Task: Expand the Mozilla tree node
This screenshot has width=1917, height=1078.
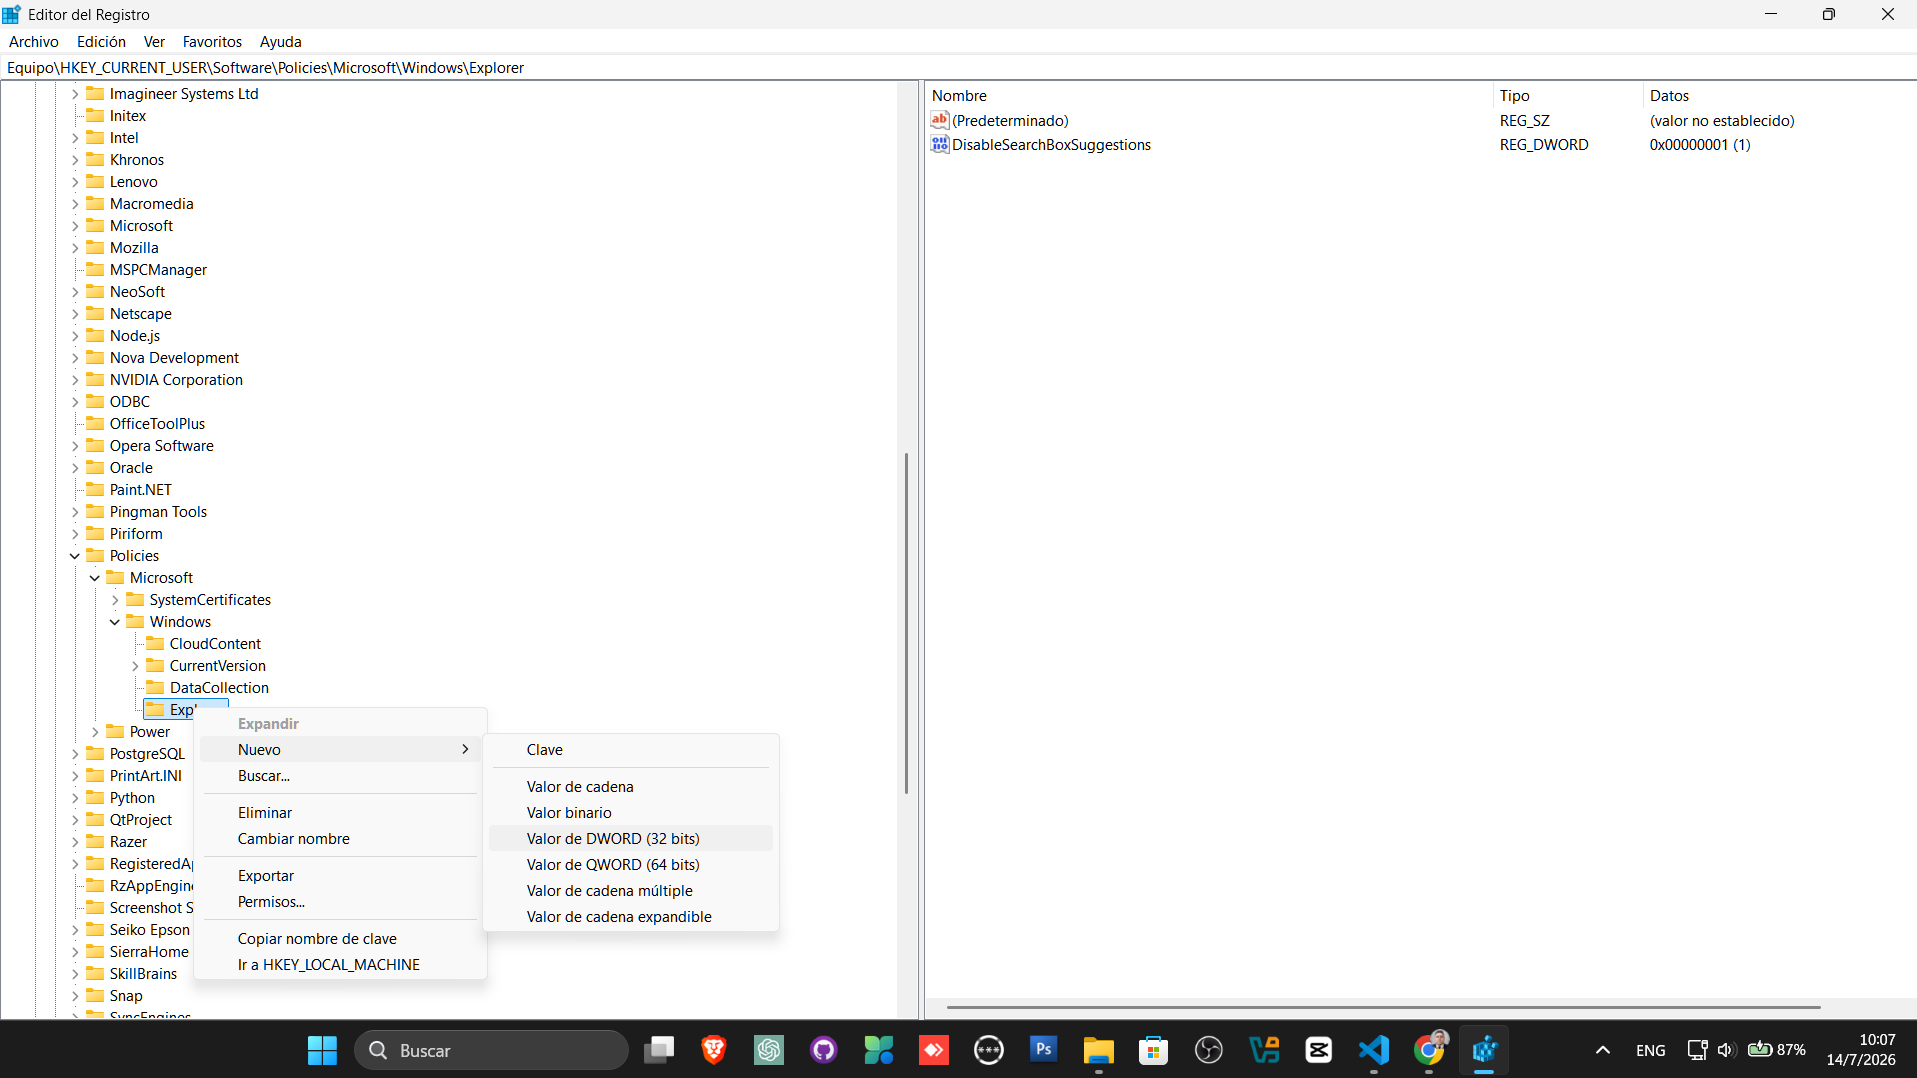Action: [75, 248]
